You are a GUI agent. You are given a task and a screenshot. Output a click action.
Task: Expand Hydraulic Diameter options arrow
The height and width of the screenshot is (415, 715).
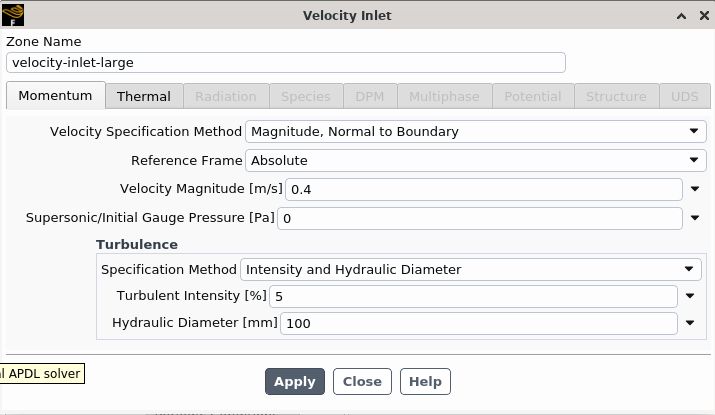pyautogui.click(x=690, y=323)
